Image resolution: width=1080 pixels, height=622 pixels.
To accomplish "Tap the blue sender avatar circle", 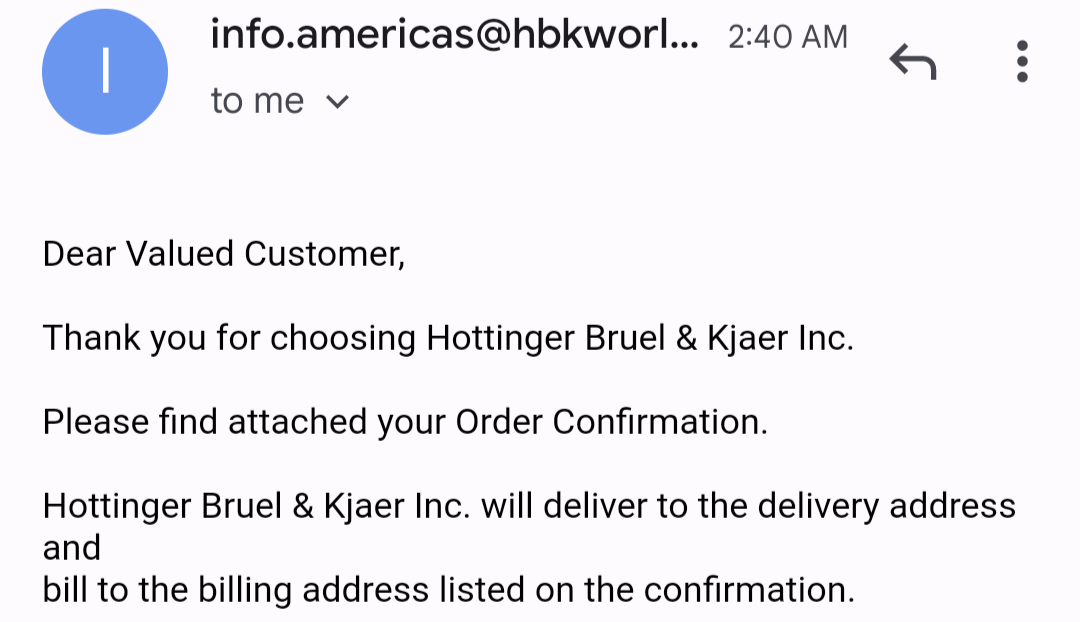I will [x=105, y=72].
